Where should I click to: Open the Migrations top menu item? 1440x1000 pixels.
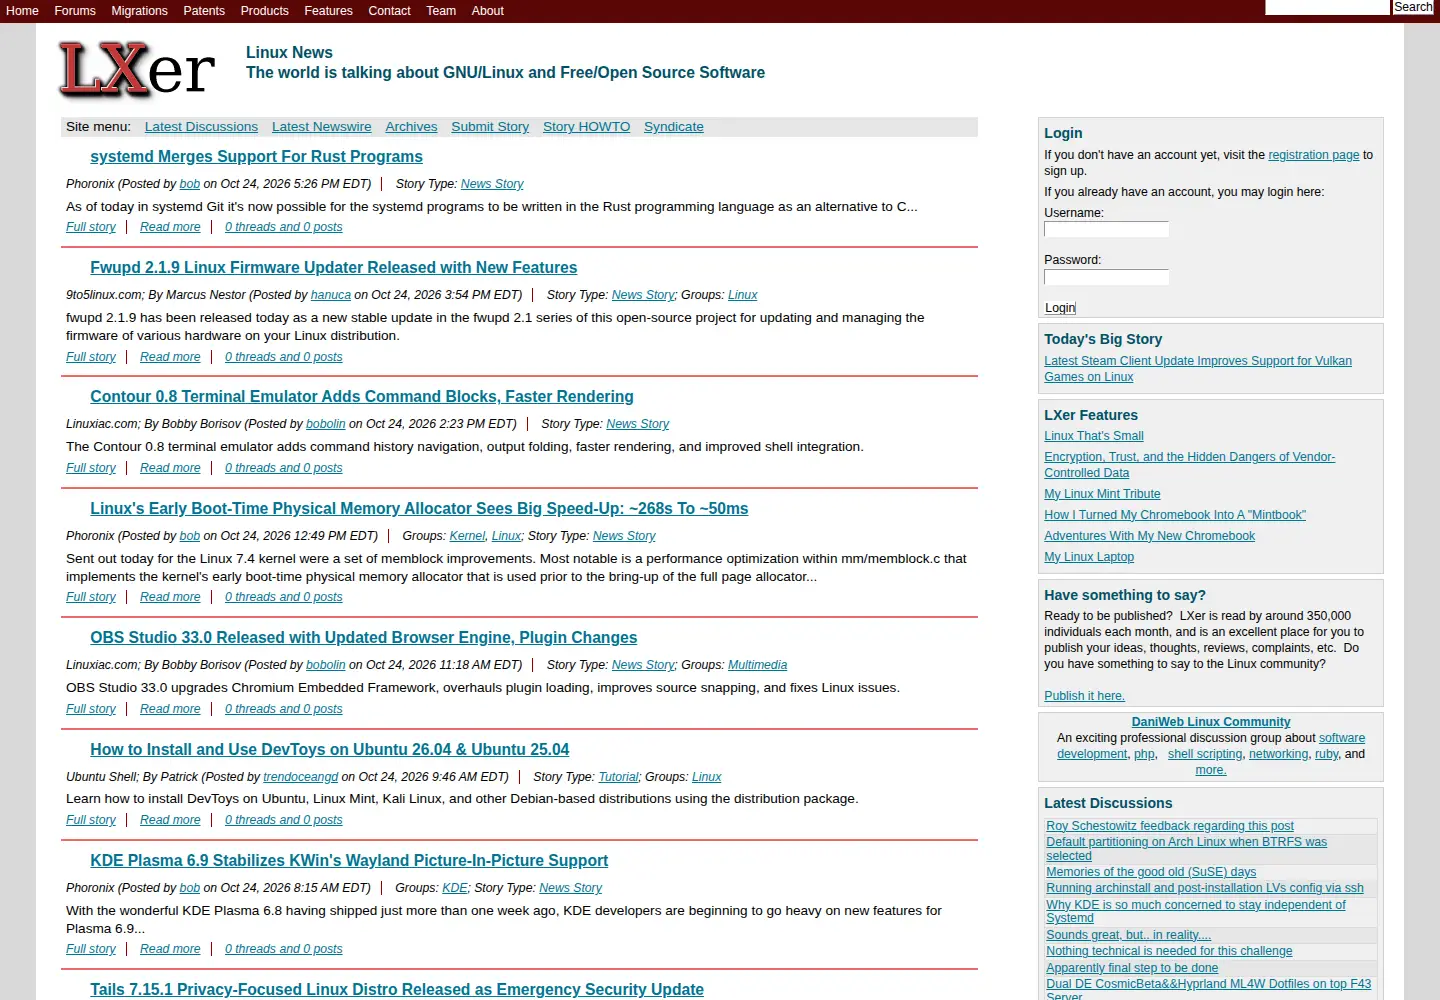coord(139,11)
